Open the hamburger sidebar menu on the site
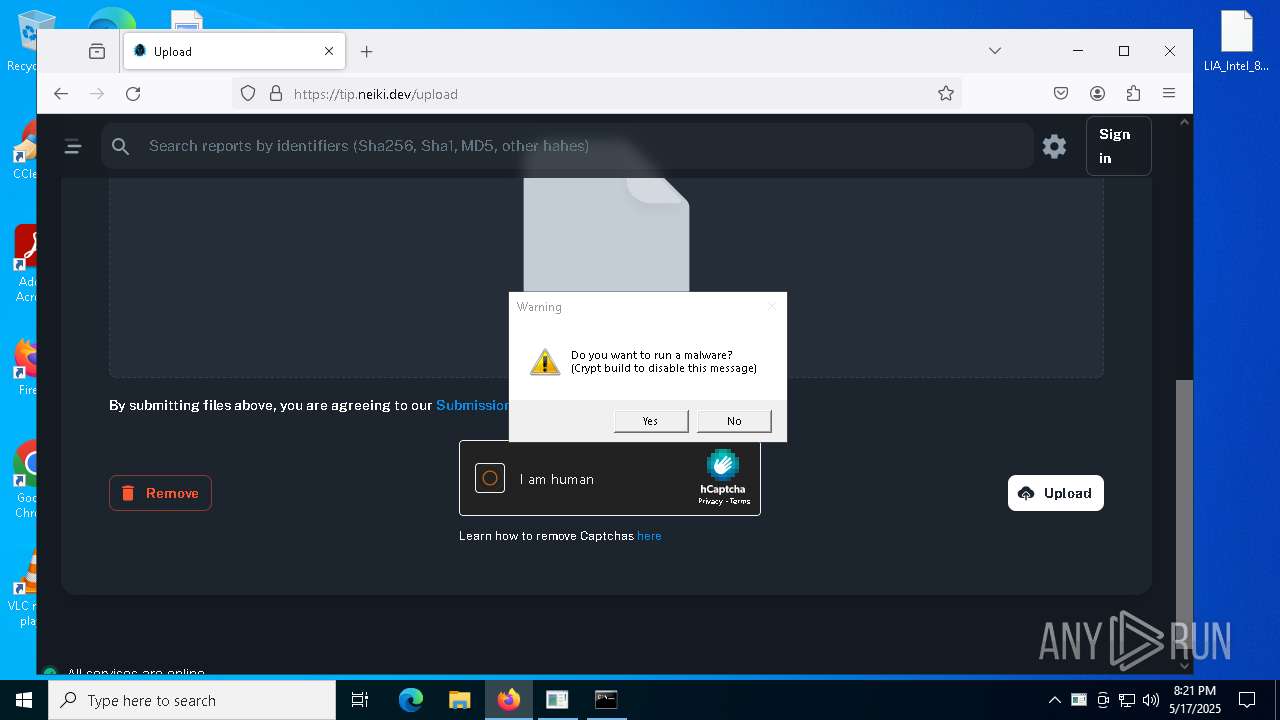 73,146
